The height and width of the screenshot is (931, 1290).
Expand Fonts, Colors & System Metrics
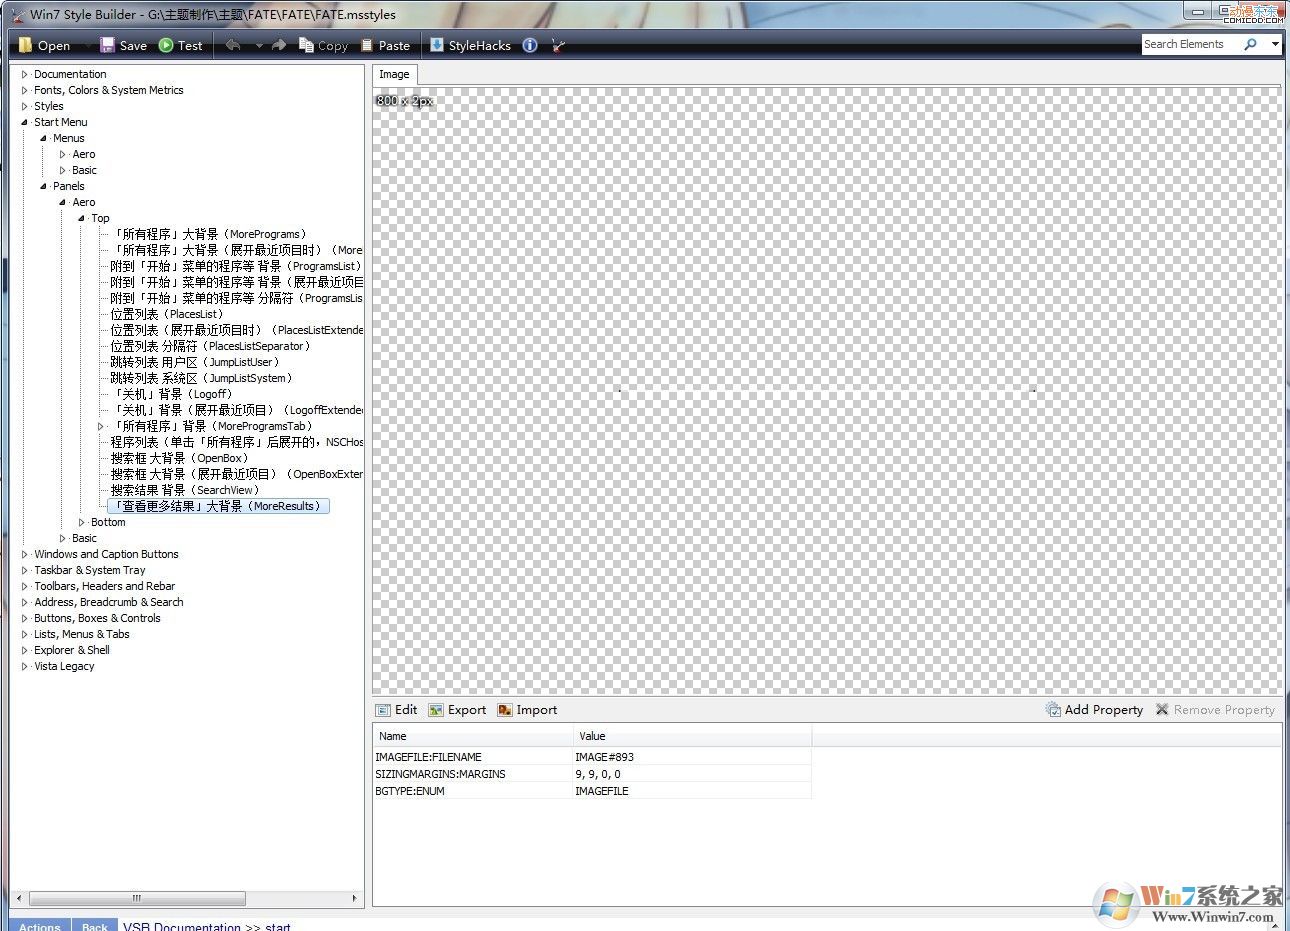click(x=24, y=89)
